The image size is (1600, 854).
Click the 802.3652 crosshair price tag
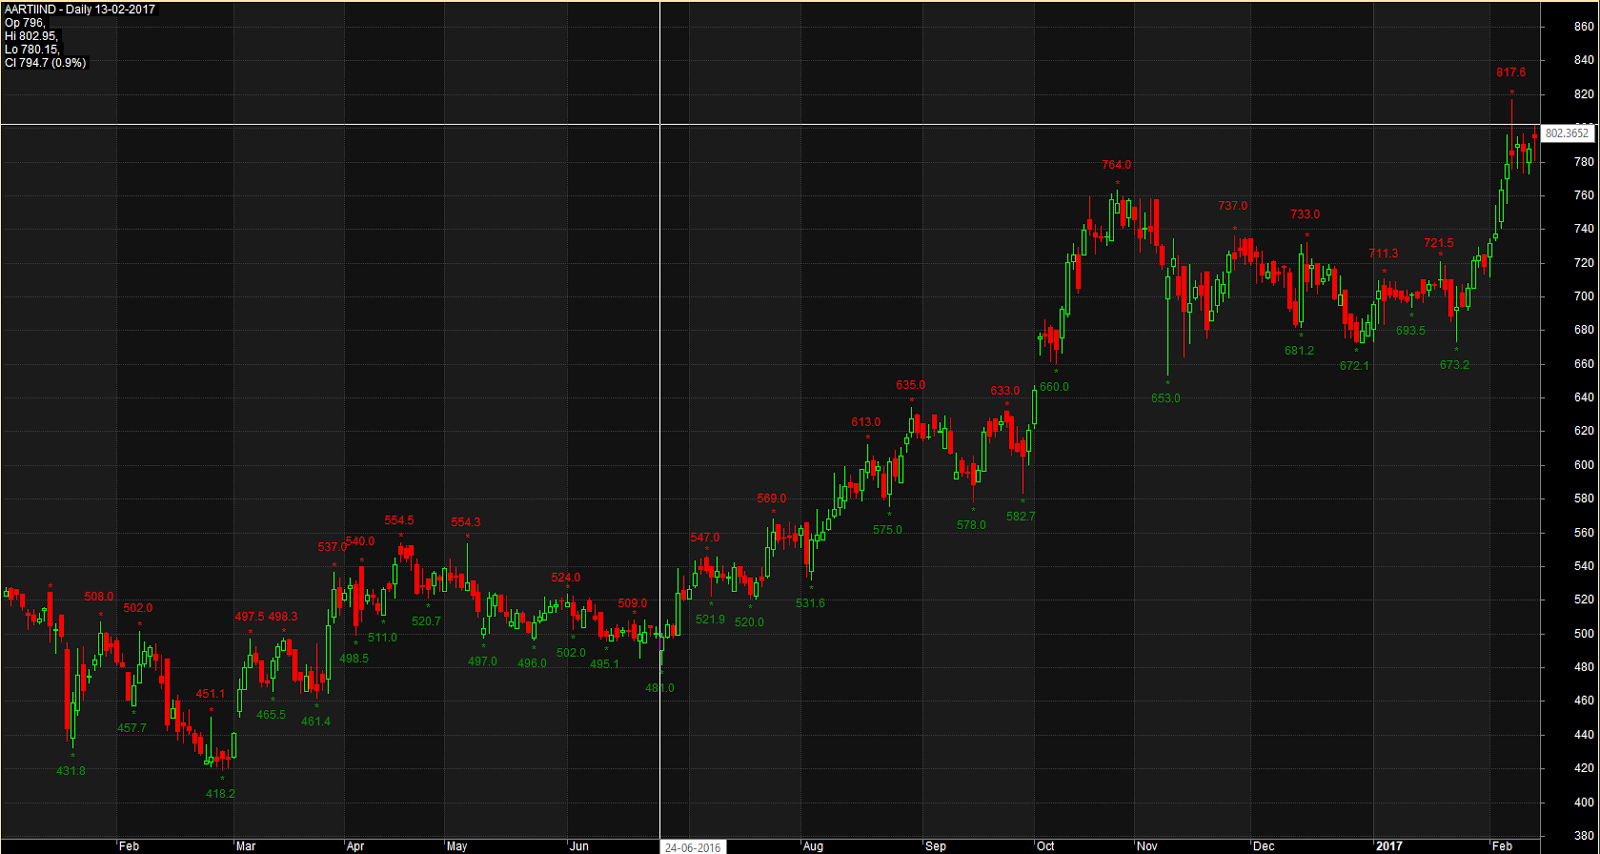(x=1567, y=133)
